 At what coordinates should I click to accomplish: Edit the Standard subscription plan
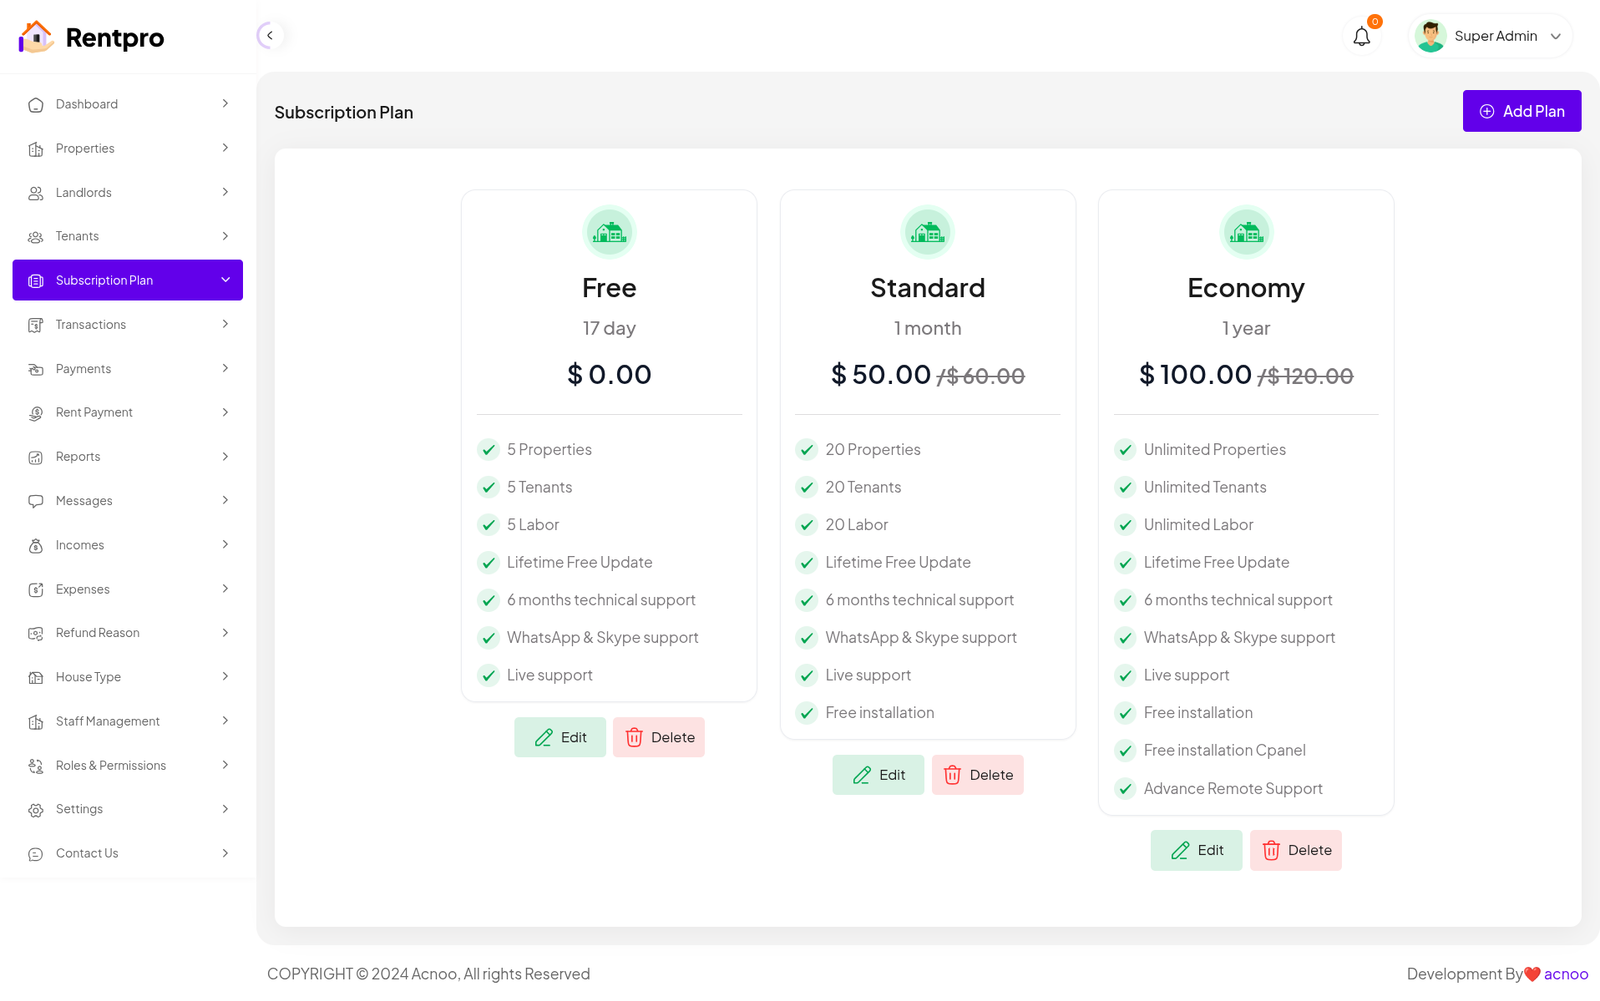878,775
